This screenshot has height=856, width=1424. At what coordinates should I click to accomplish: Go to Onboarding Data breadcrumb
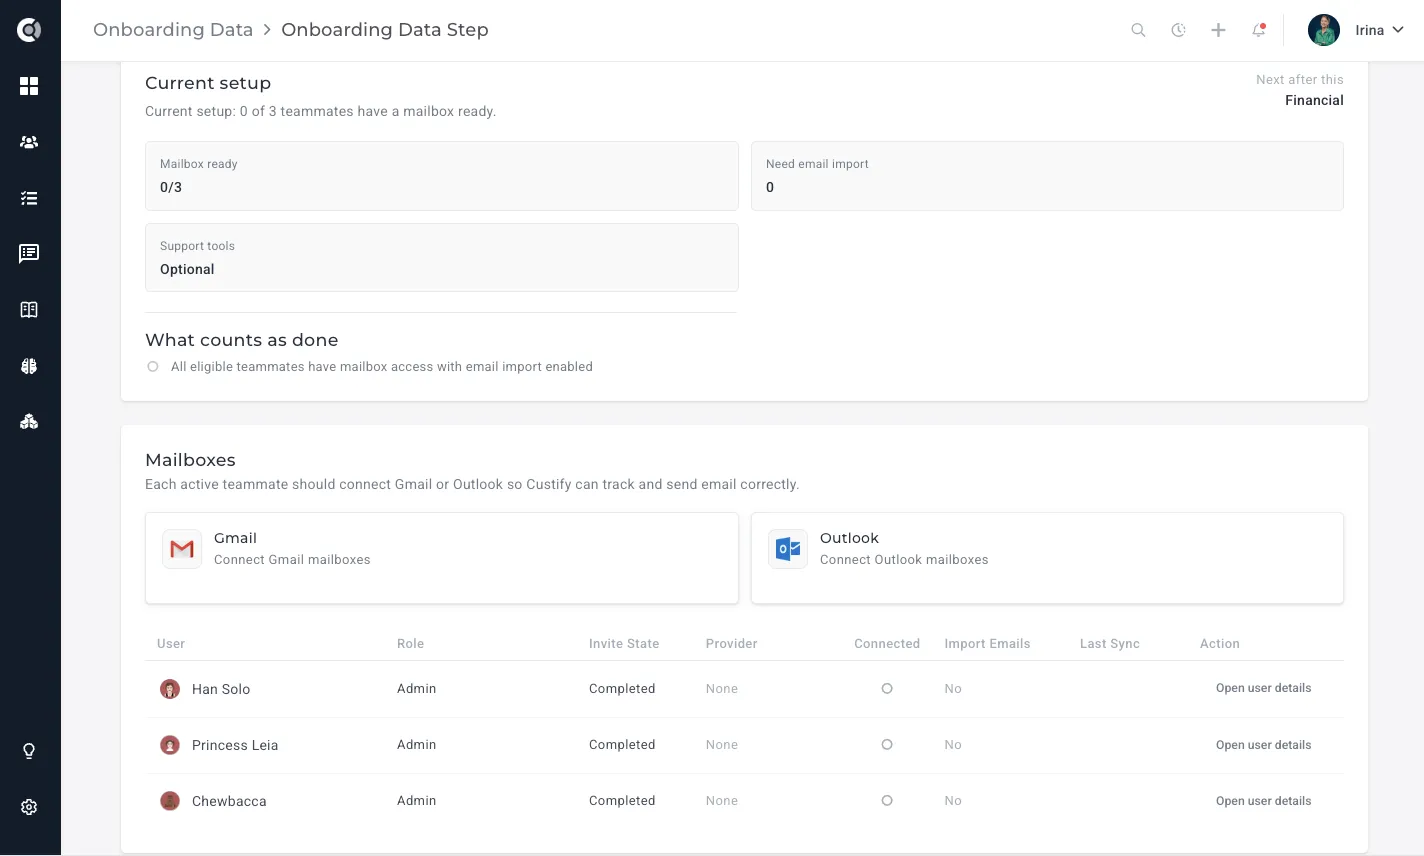point(173,30)
